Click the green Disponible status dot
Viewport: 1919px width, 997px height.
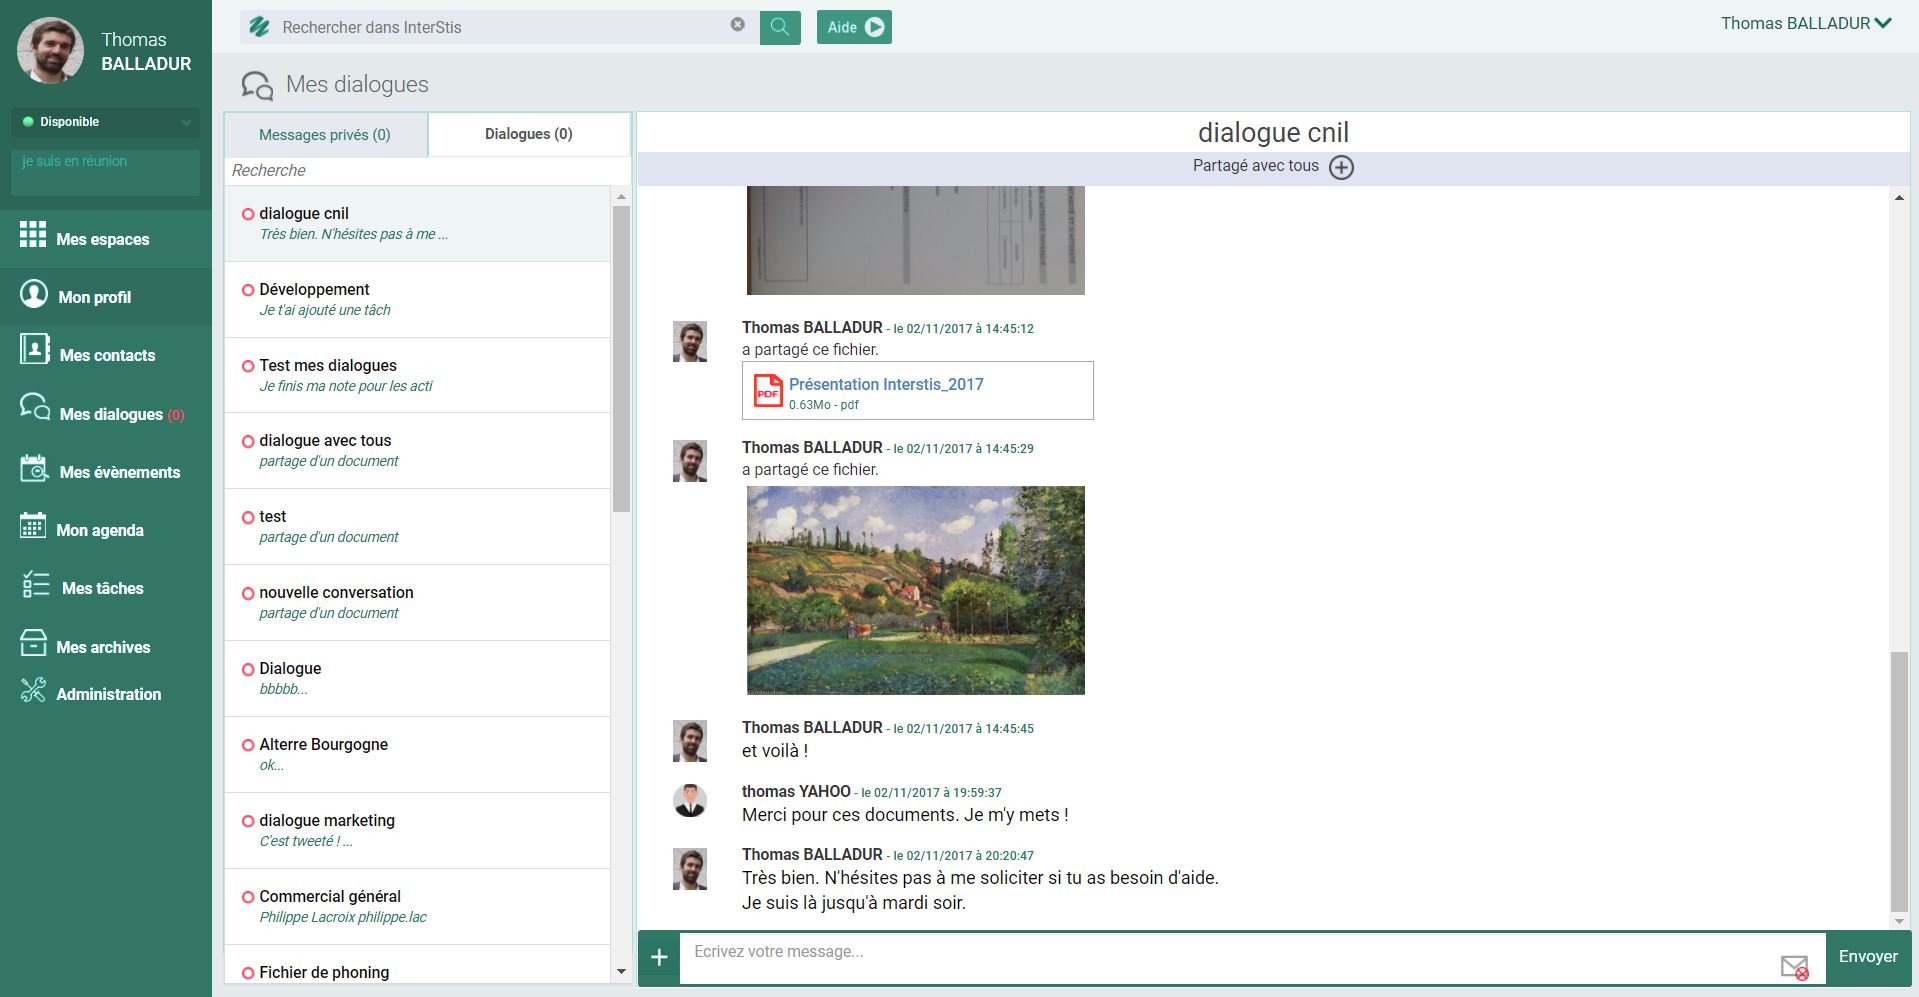28,122
